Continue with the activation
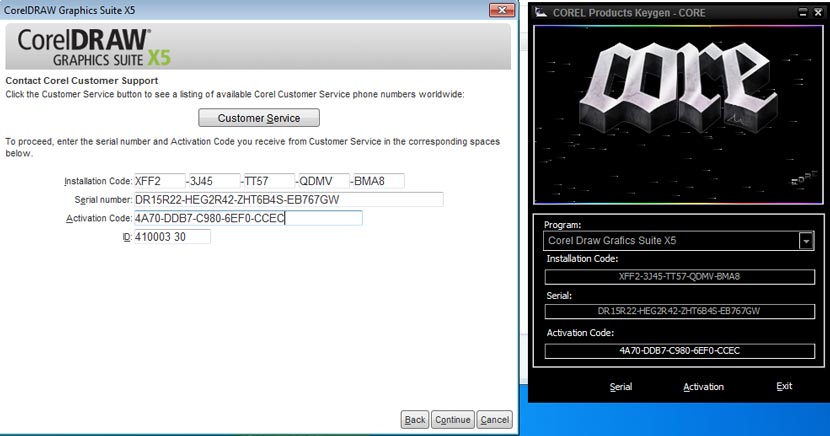This screenshot has width=830, height=436. (453, 420)
